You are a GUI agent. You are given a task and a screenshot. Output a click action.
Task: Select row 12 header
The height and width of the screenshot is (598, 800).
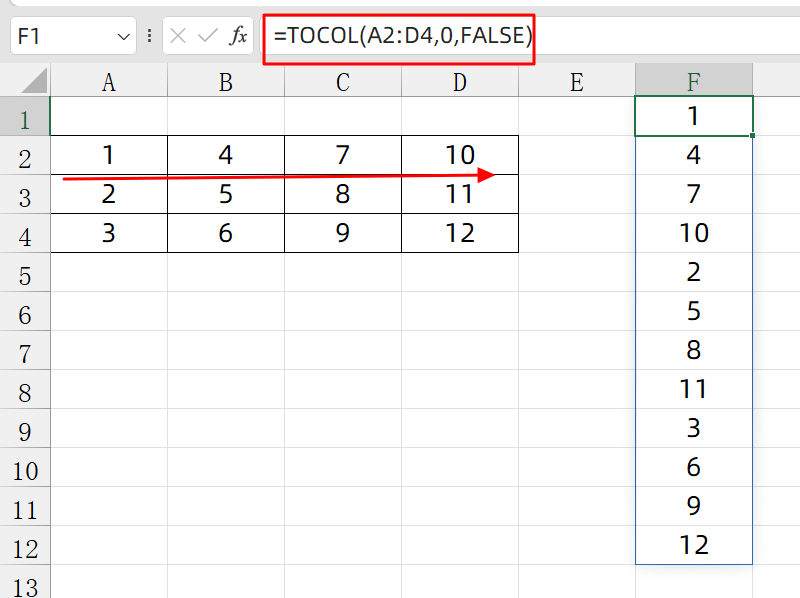pos(25,548)
